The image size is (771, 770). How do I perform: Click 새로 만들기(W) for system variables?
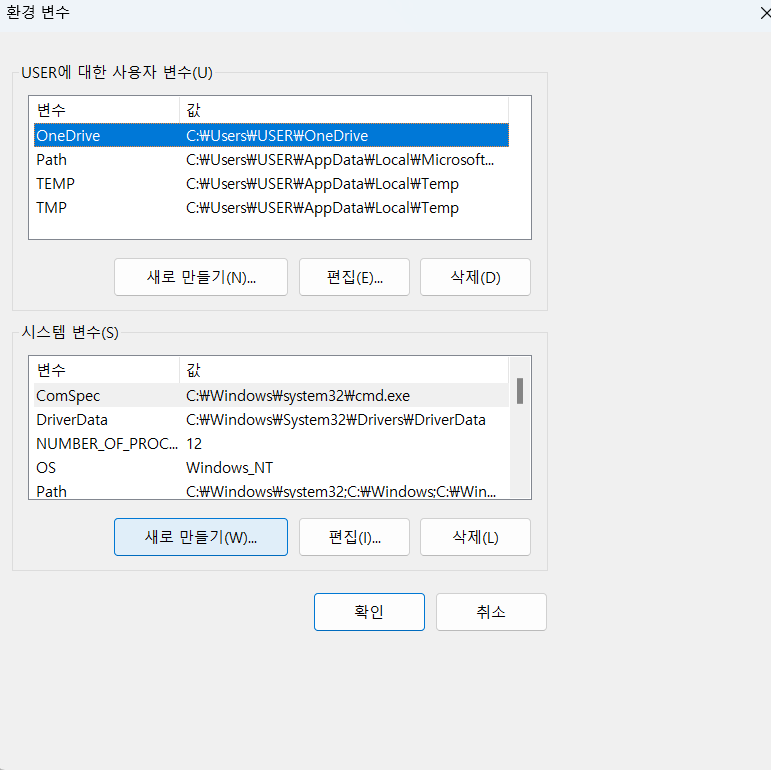(201, 537)
